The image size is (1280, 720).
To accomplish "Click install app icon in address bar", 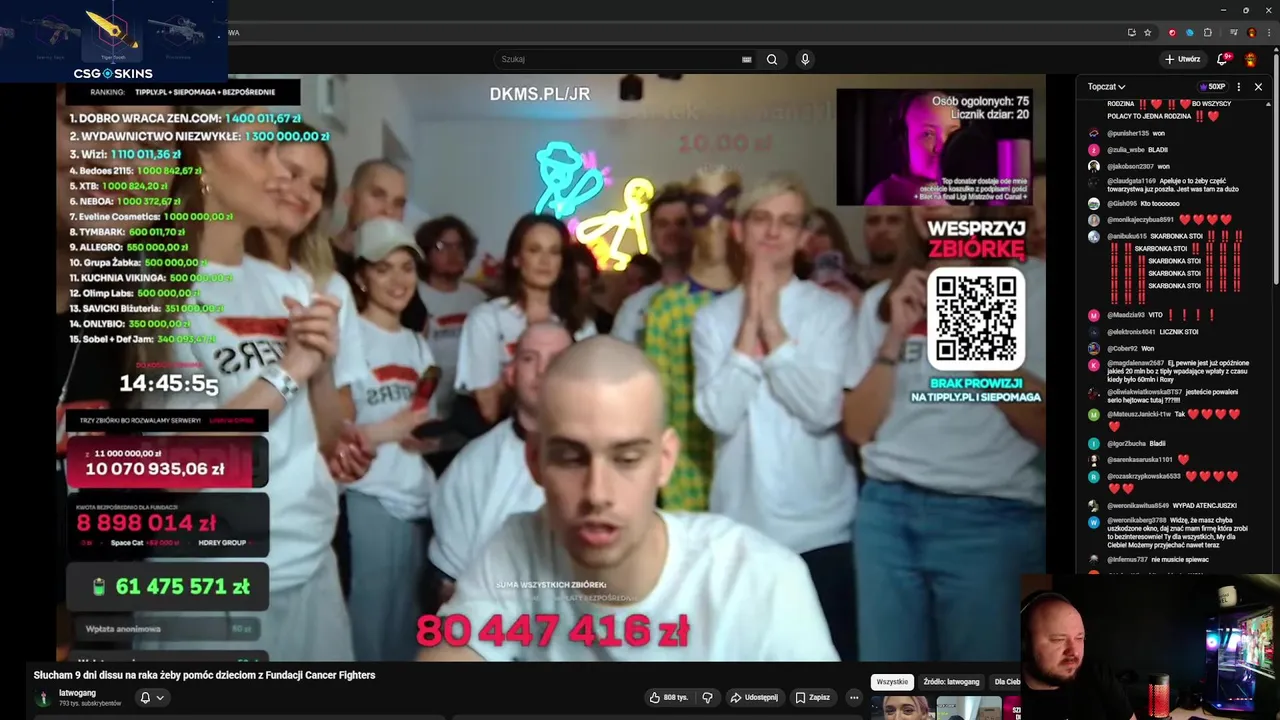I will click(x=1131, y=32).
